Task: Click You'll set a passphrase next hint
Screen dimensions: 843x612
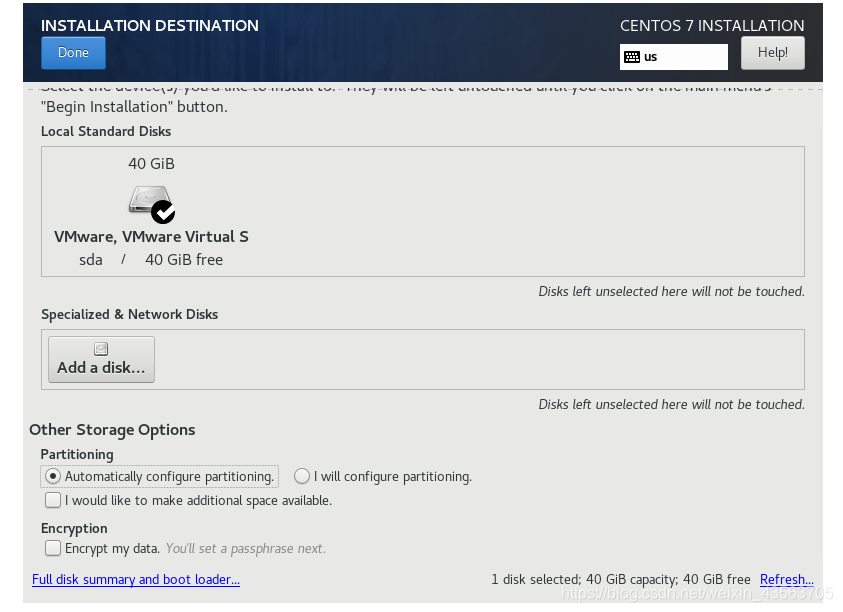Action: tap(245, 549)
